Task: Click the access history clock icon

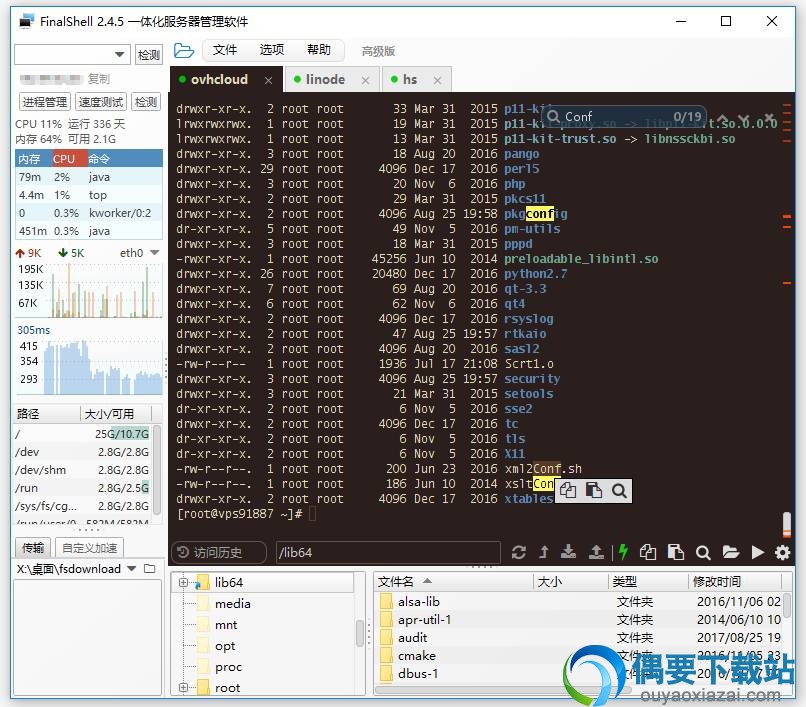Action: [183, 552]
